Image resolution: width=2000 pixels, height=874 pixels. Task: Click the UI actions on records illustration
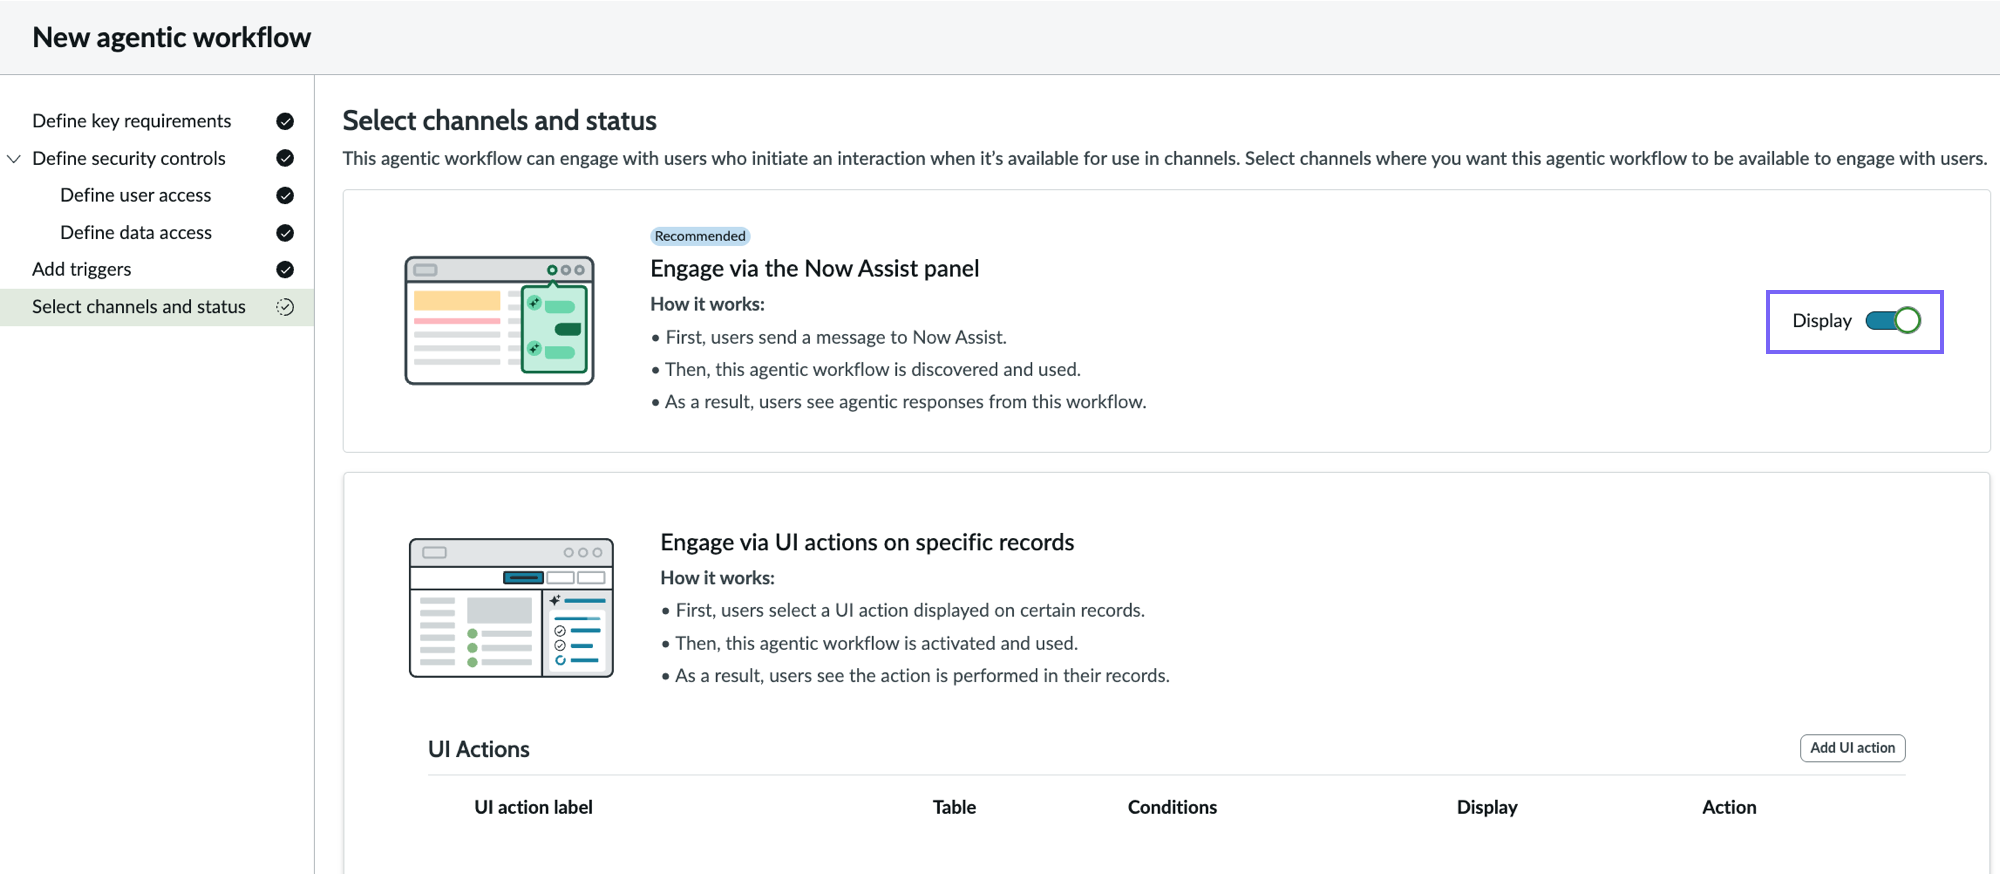(x=511, y=608)
